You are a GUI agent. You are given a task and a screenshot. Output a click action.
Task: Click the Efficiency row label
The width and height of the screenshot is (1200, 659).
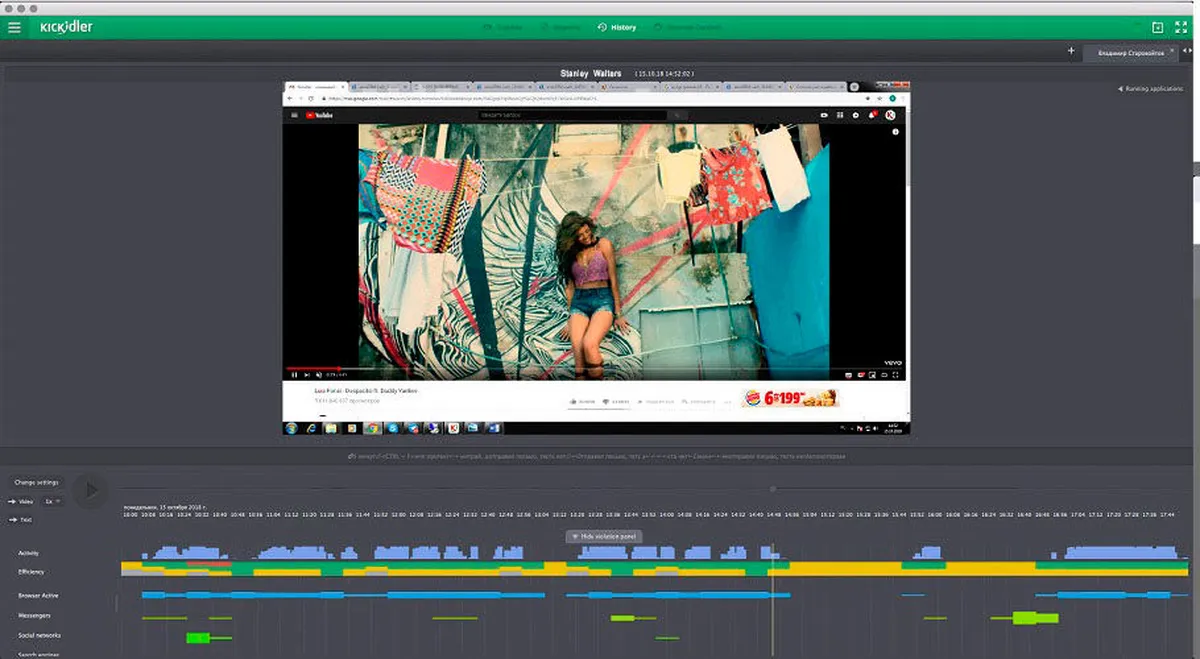(31, 572)
